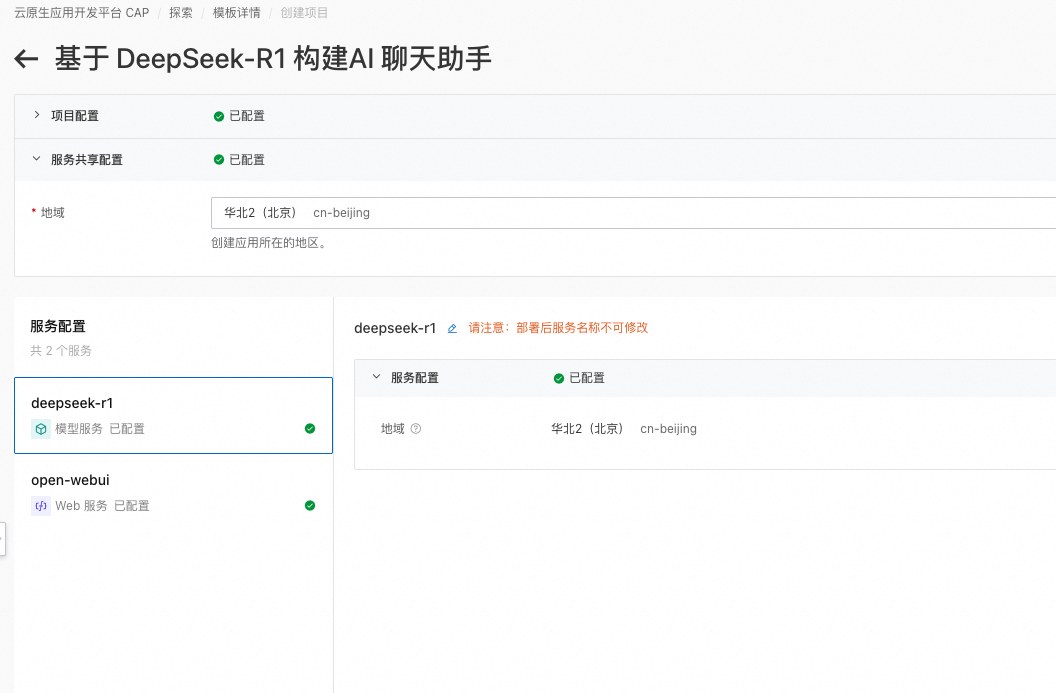Click 已配置 status in 项目配置 row
The height and width of the screenshot is (693, 1056).
[x=247, y=116]
